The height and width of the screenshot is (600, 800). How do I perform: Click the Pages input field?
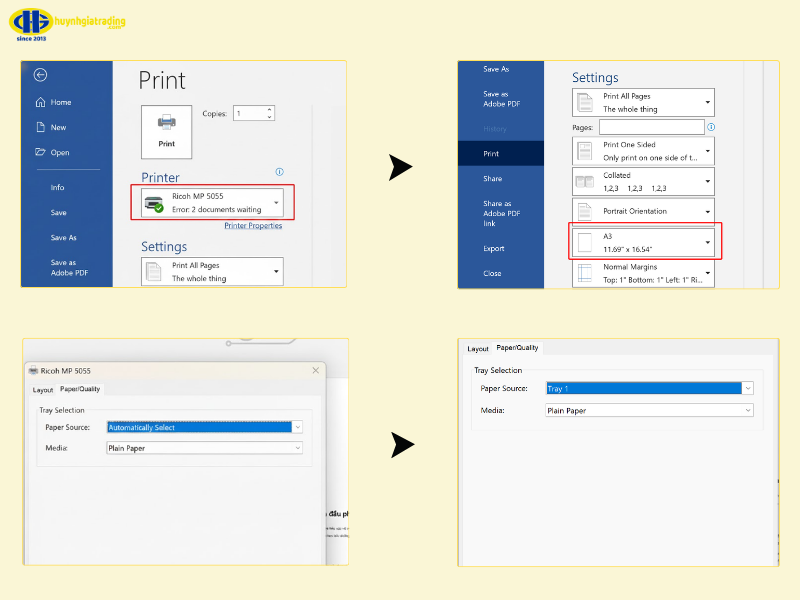(651, 128)
